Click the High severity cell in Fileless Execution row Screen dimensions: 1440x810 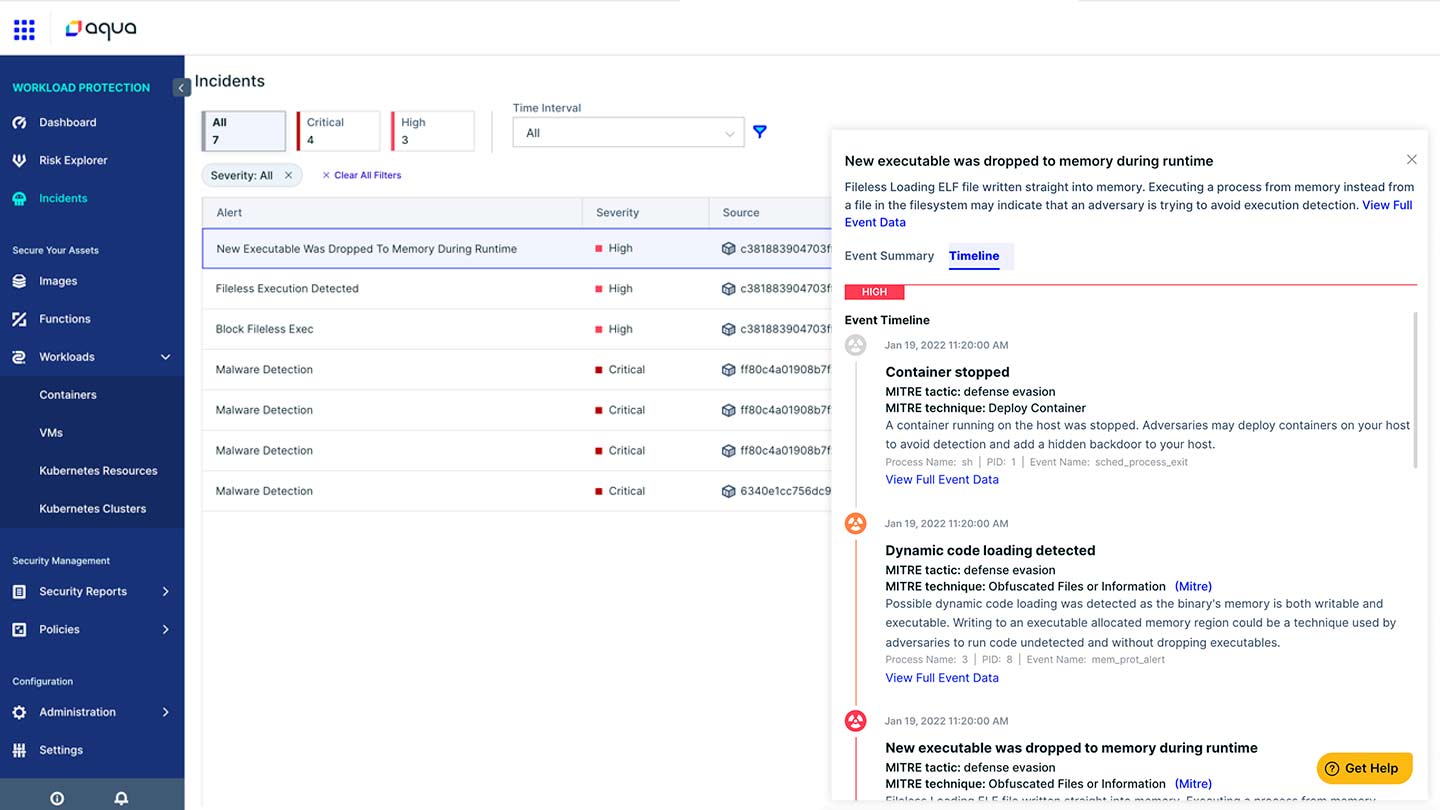point(614,289)
